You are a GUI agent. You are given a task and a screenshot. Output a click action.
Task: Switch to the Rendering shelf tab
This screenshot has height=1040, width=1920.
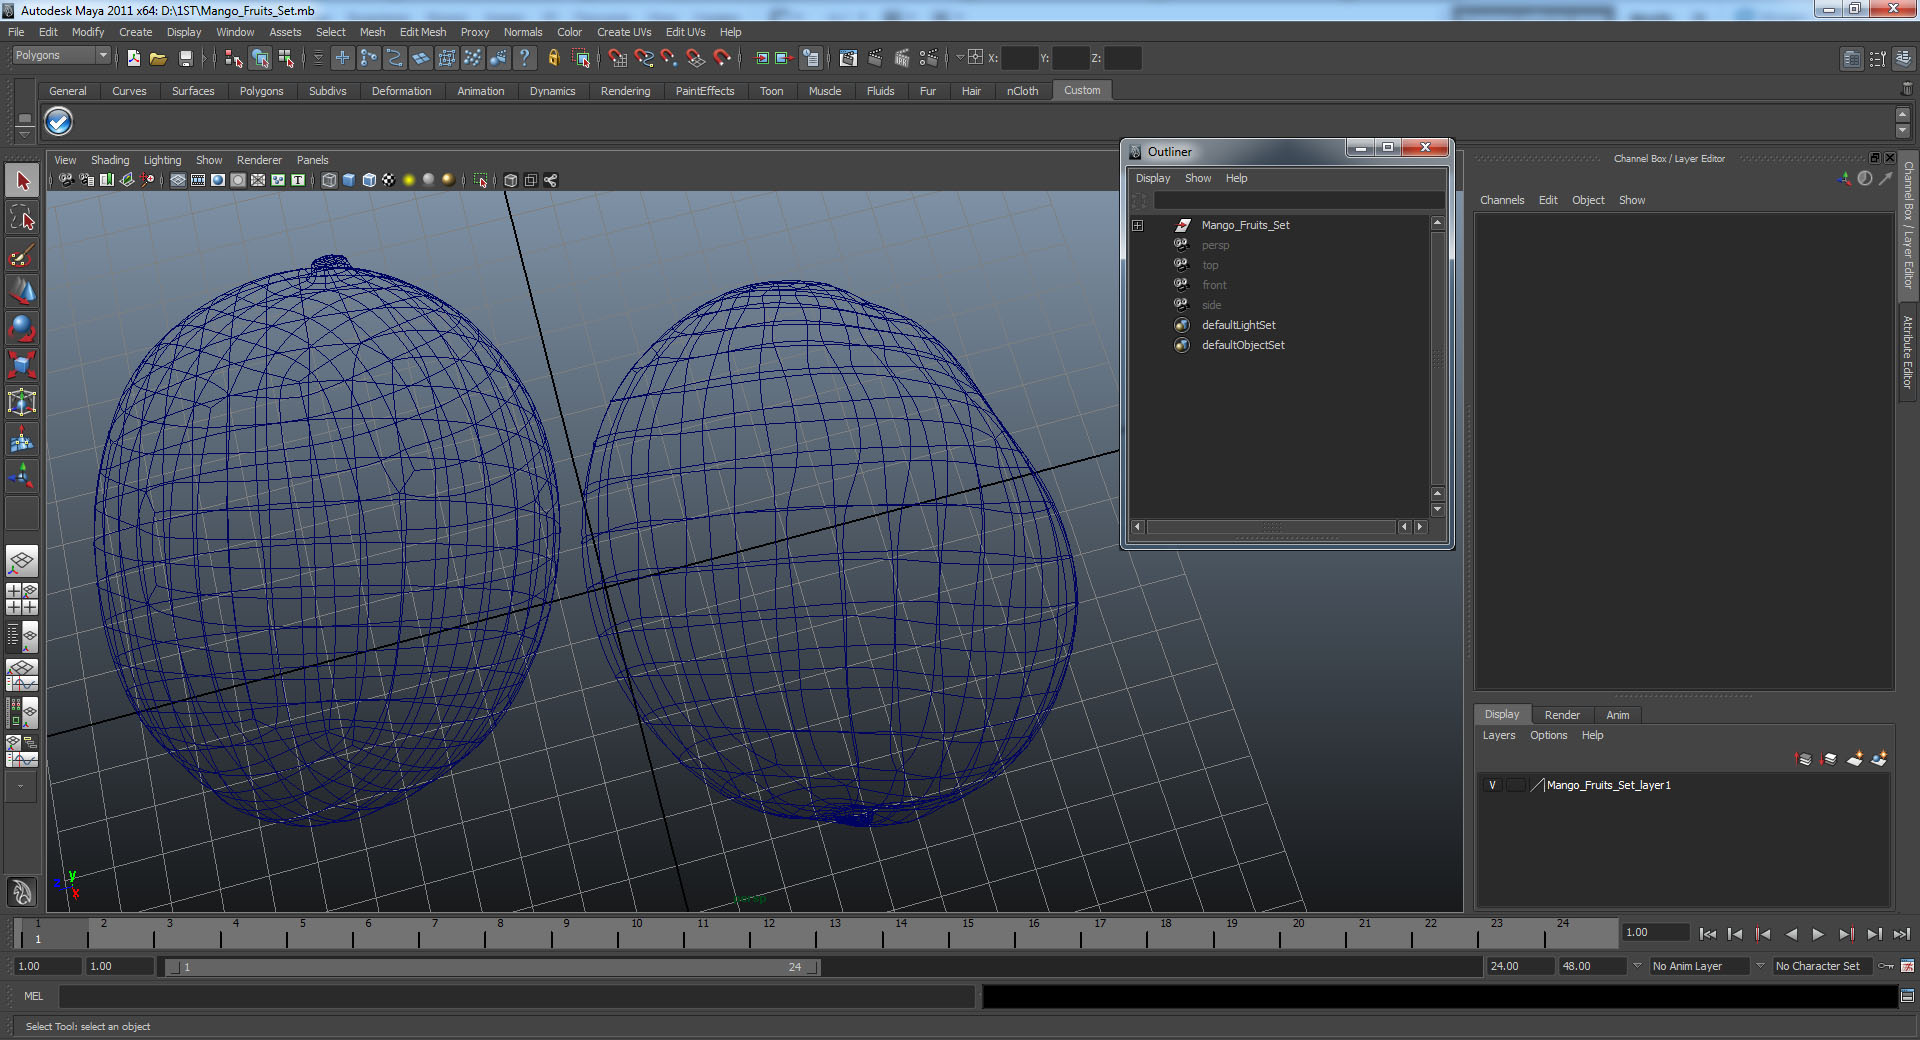625,91
